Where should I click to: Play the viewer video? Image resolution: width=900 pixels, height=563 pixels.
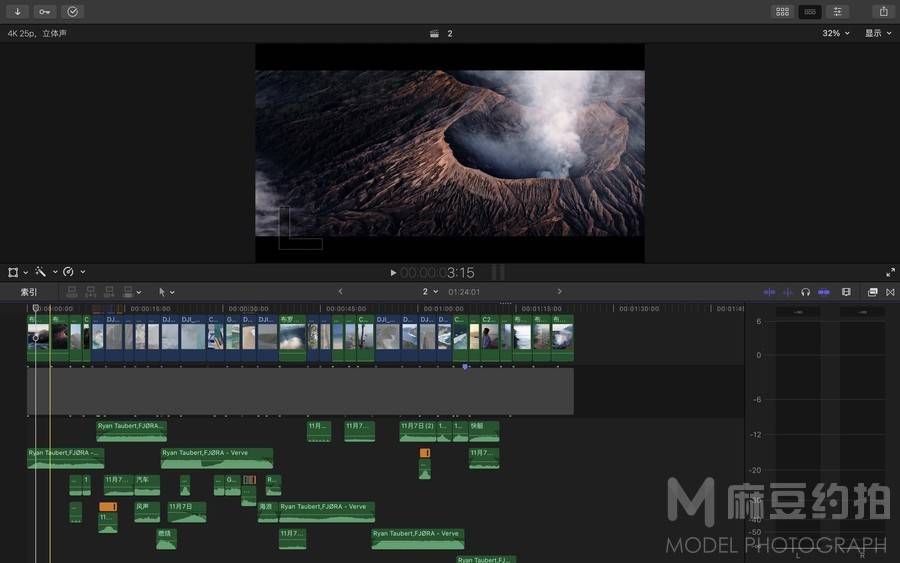coord(393,273)
